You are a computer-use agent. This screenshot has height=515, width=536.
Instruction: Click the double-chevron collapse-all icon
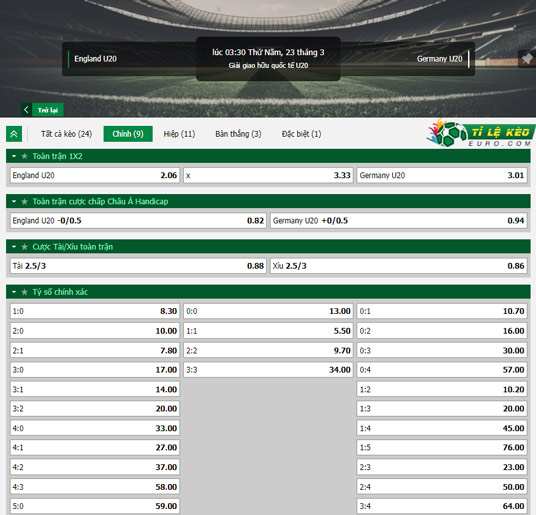click(14, 134)
